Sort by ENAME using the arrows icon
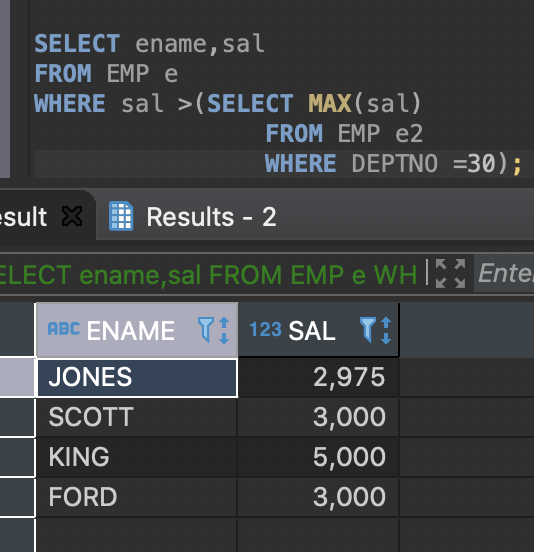The height and width of the screenshot is (552, 534). (x=224, y=330)
